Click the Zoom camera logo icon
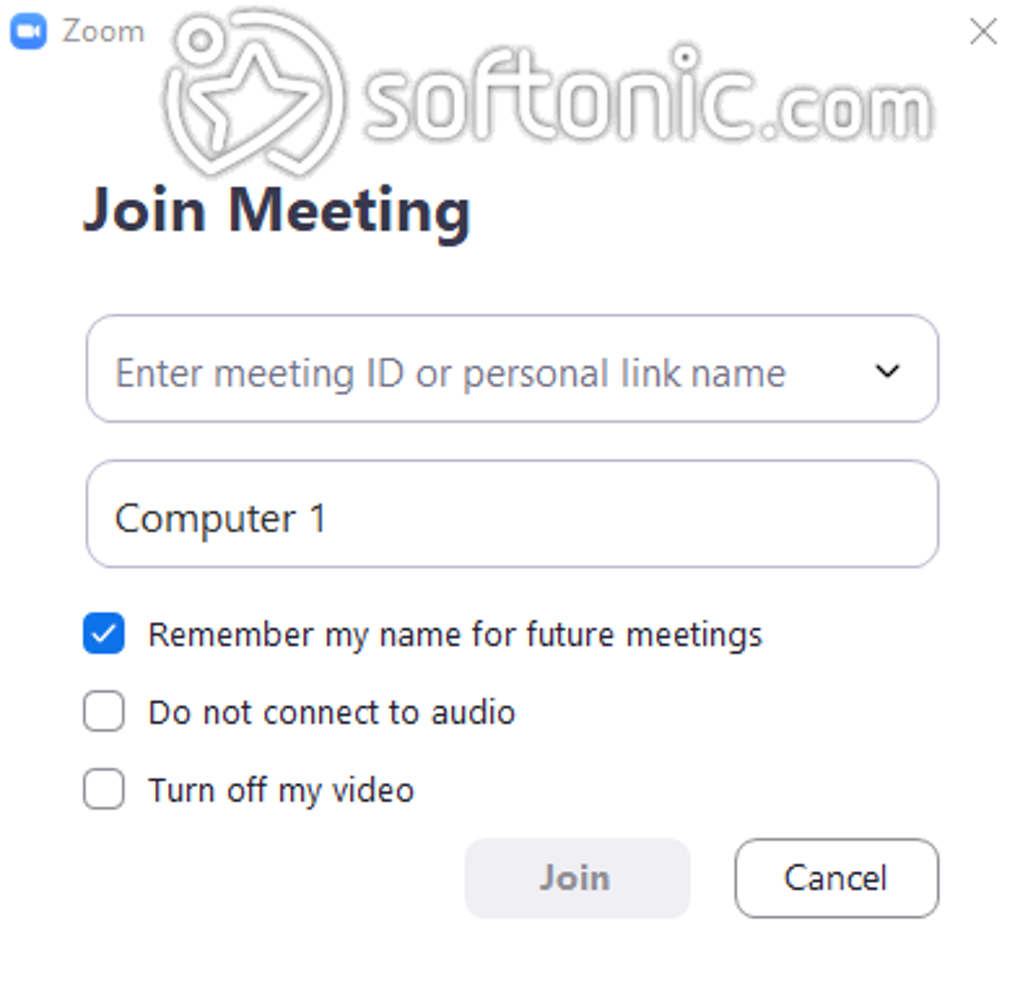 coord(29,31)
